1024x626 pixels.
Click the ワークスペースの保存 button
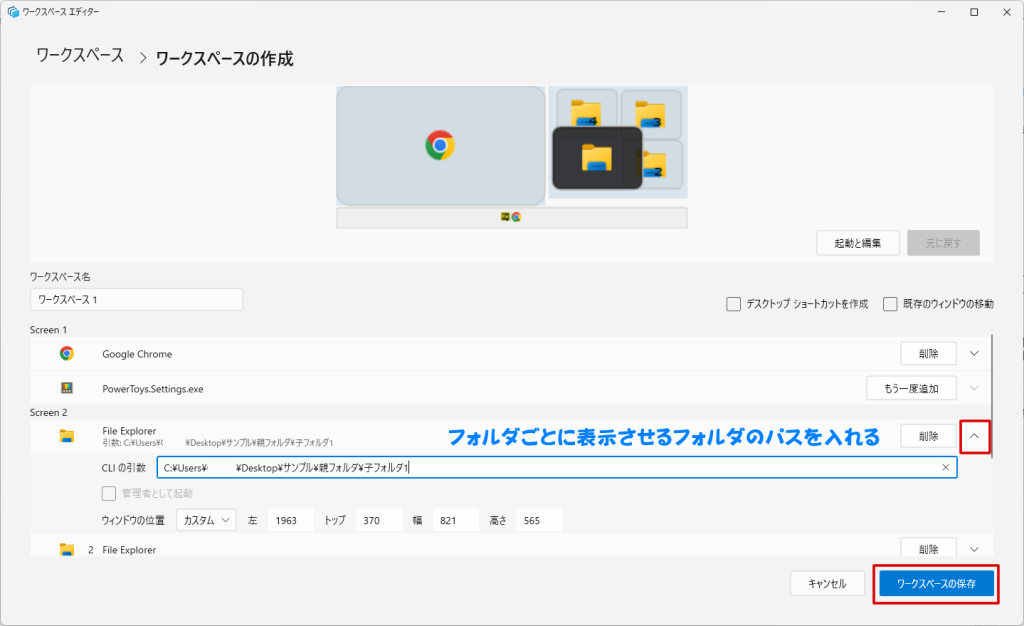coord(936,583)
